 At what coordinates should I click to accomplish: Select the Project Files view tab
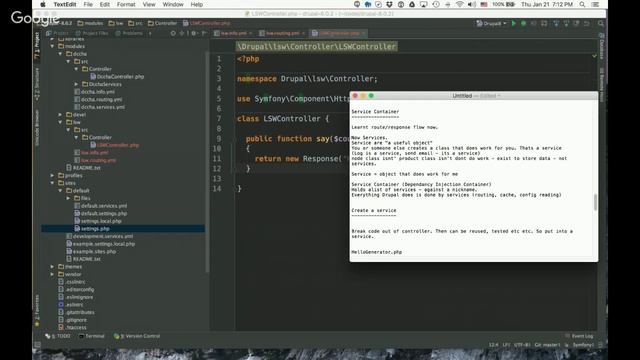(92, 33)
